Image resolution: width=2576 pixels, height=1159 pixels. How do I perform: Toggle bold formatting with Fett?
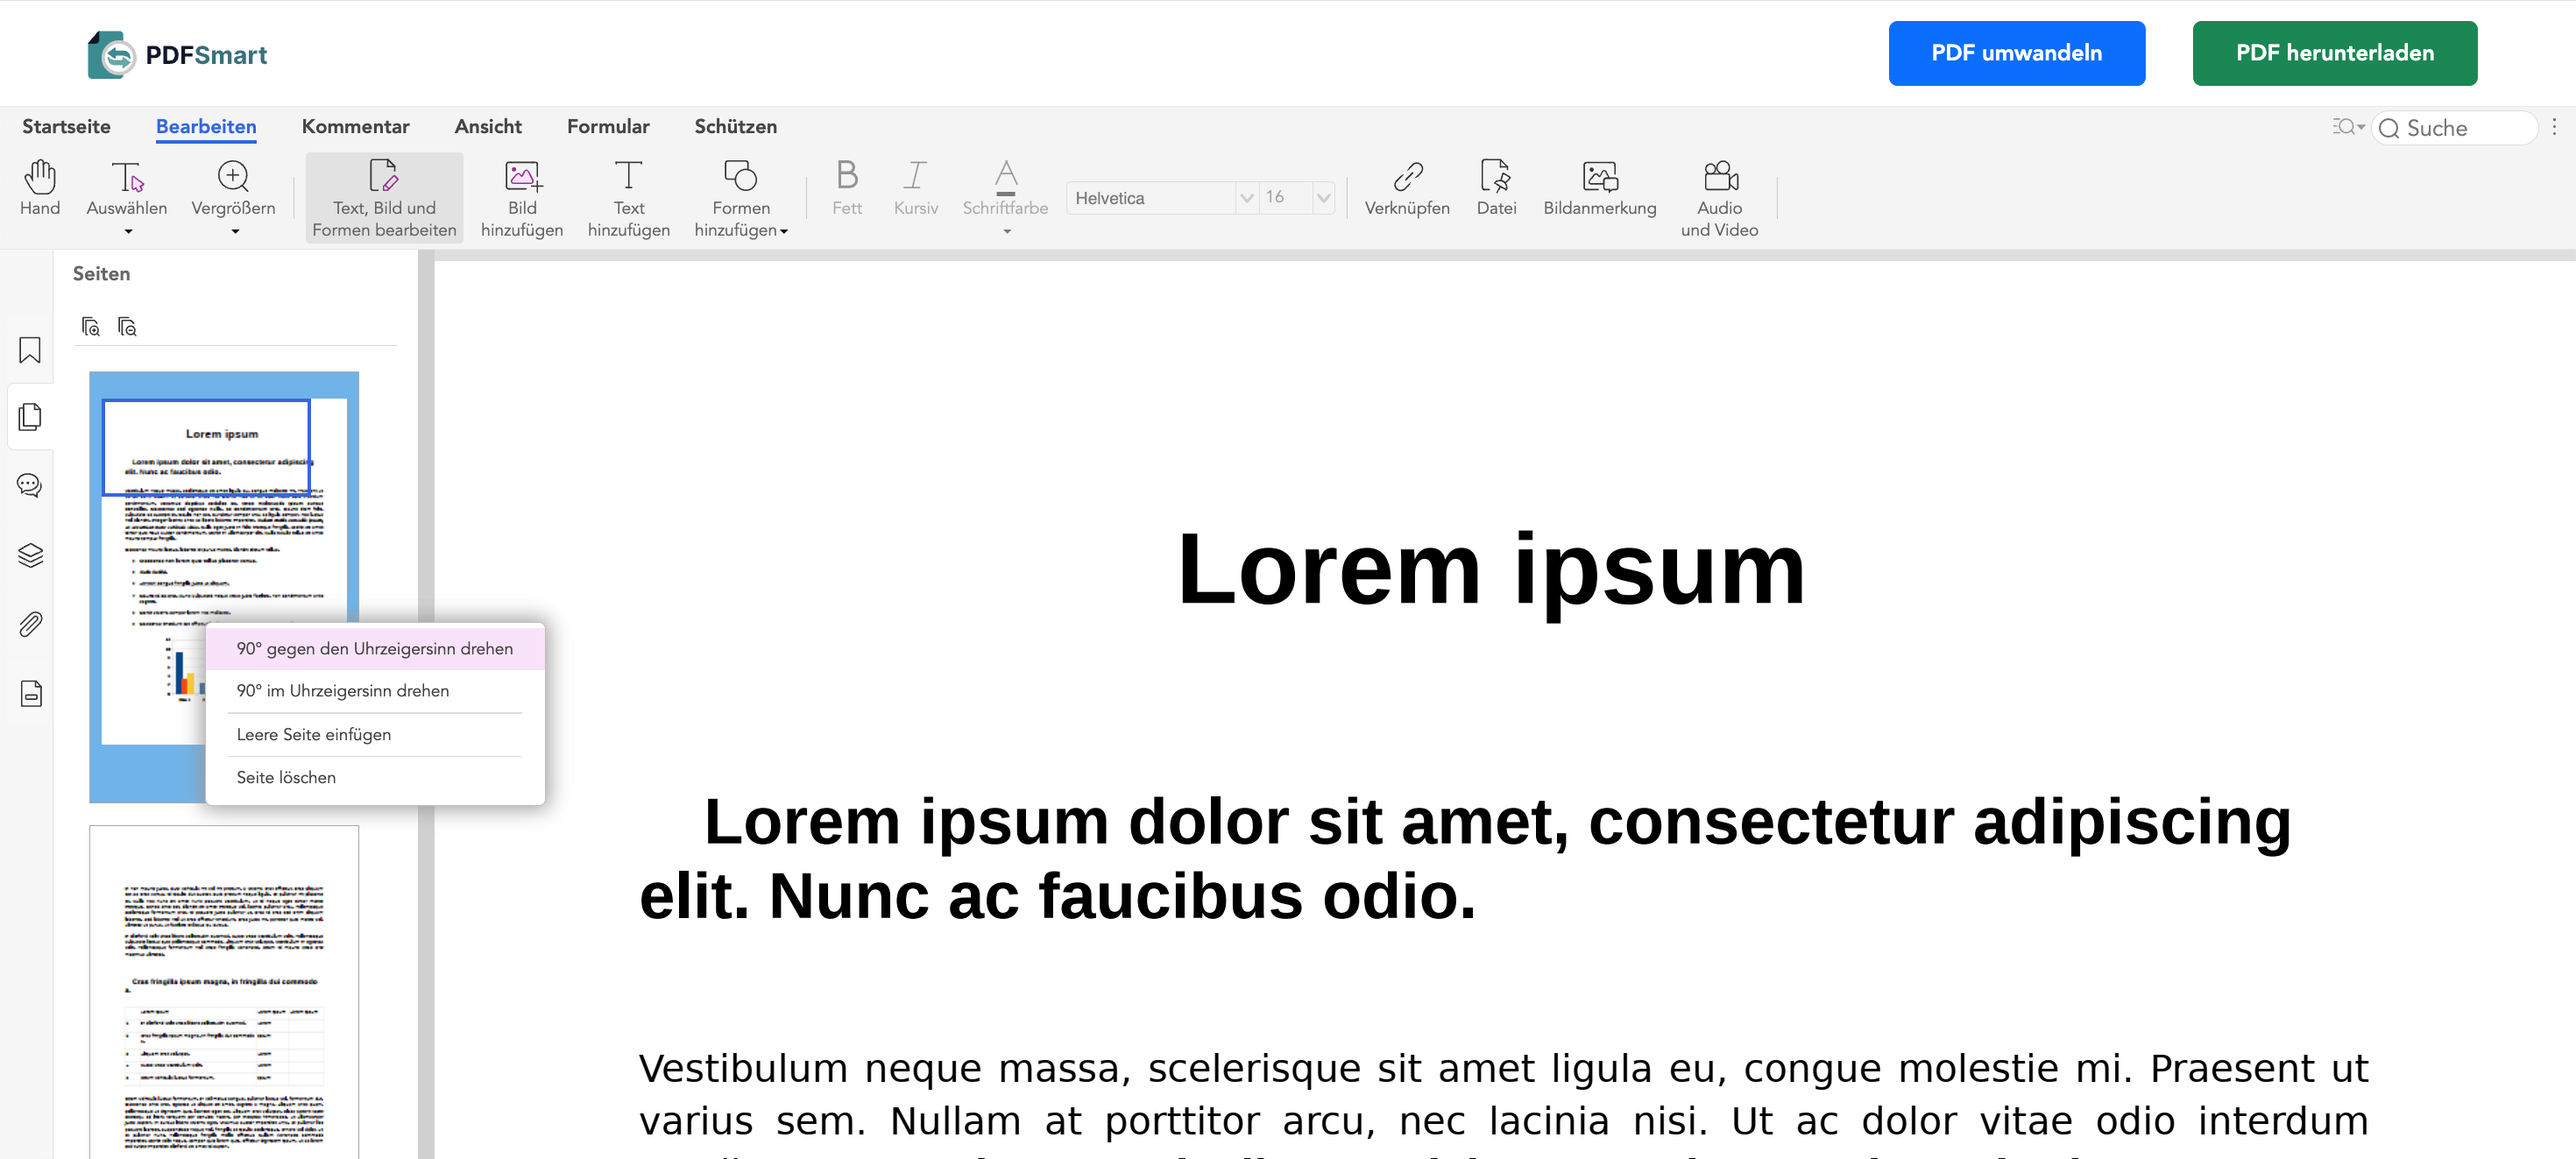click(846, 190)
